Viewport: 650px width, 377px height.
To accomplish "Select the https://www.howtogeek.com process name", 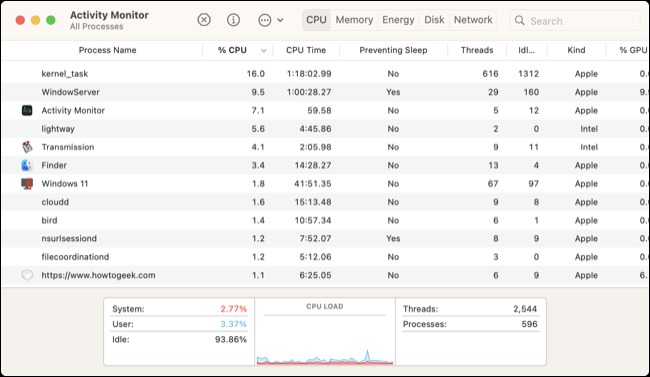I will click(x=98, y=275).
